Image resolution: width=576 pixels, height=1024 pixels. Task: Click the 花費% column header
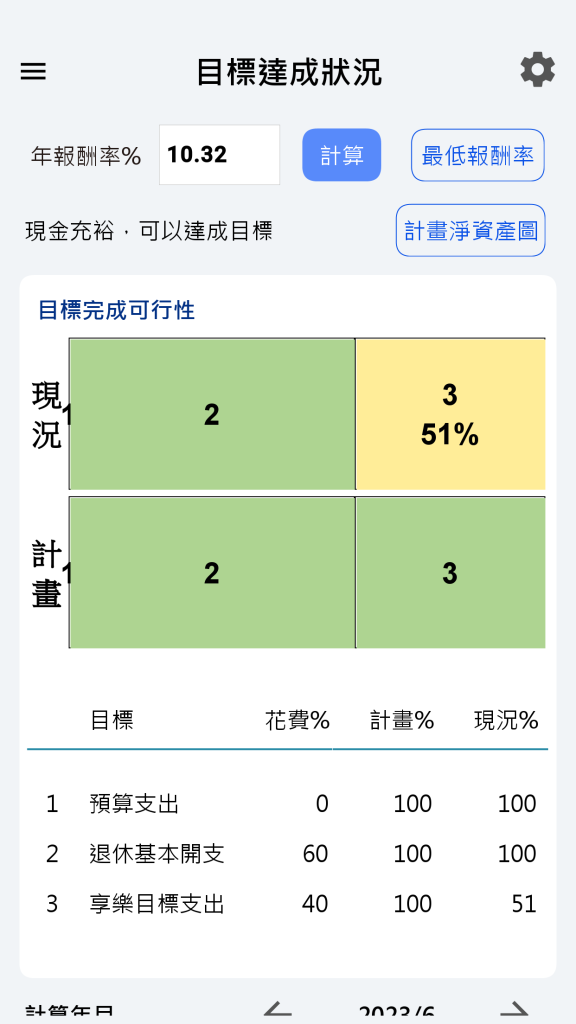click(297, 721)
